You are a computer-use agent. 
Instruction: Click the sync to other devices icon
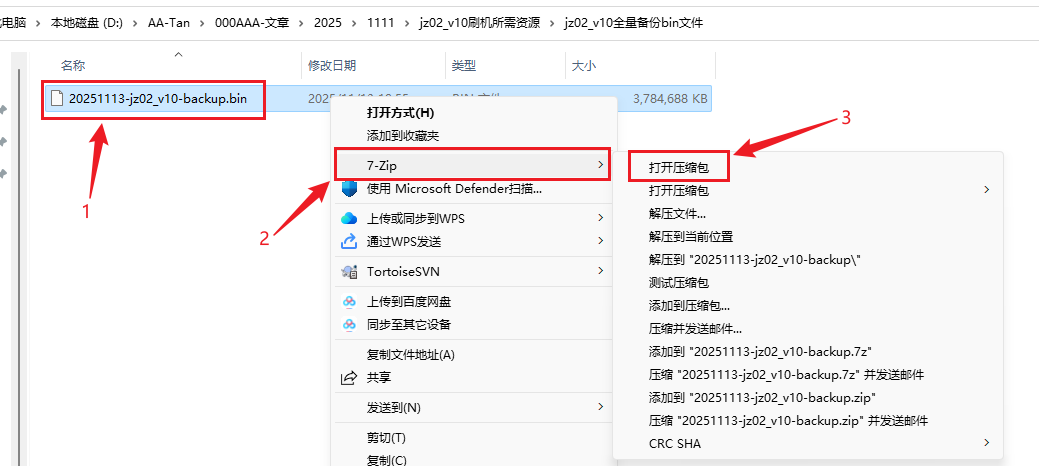[349, 324]
